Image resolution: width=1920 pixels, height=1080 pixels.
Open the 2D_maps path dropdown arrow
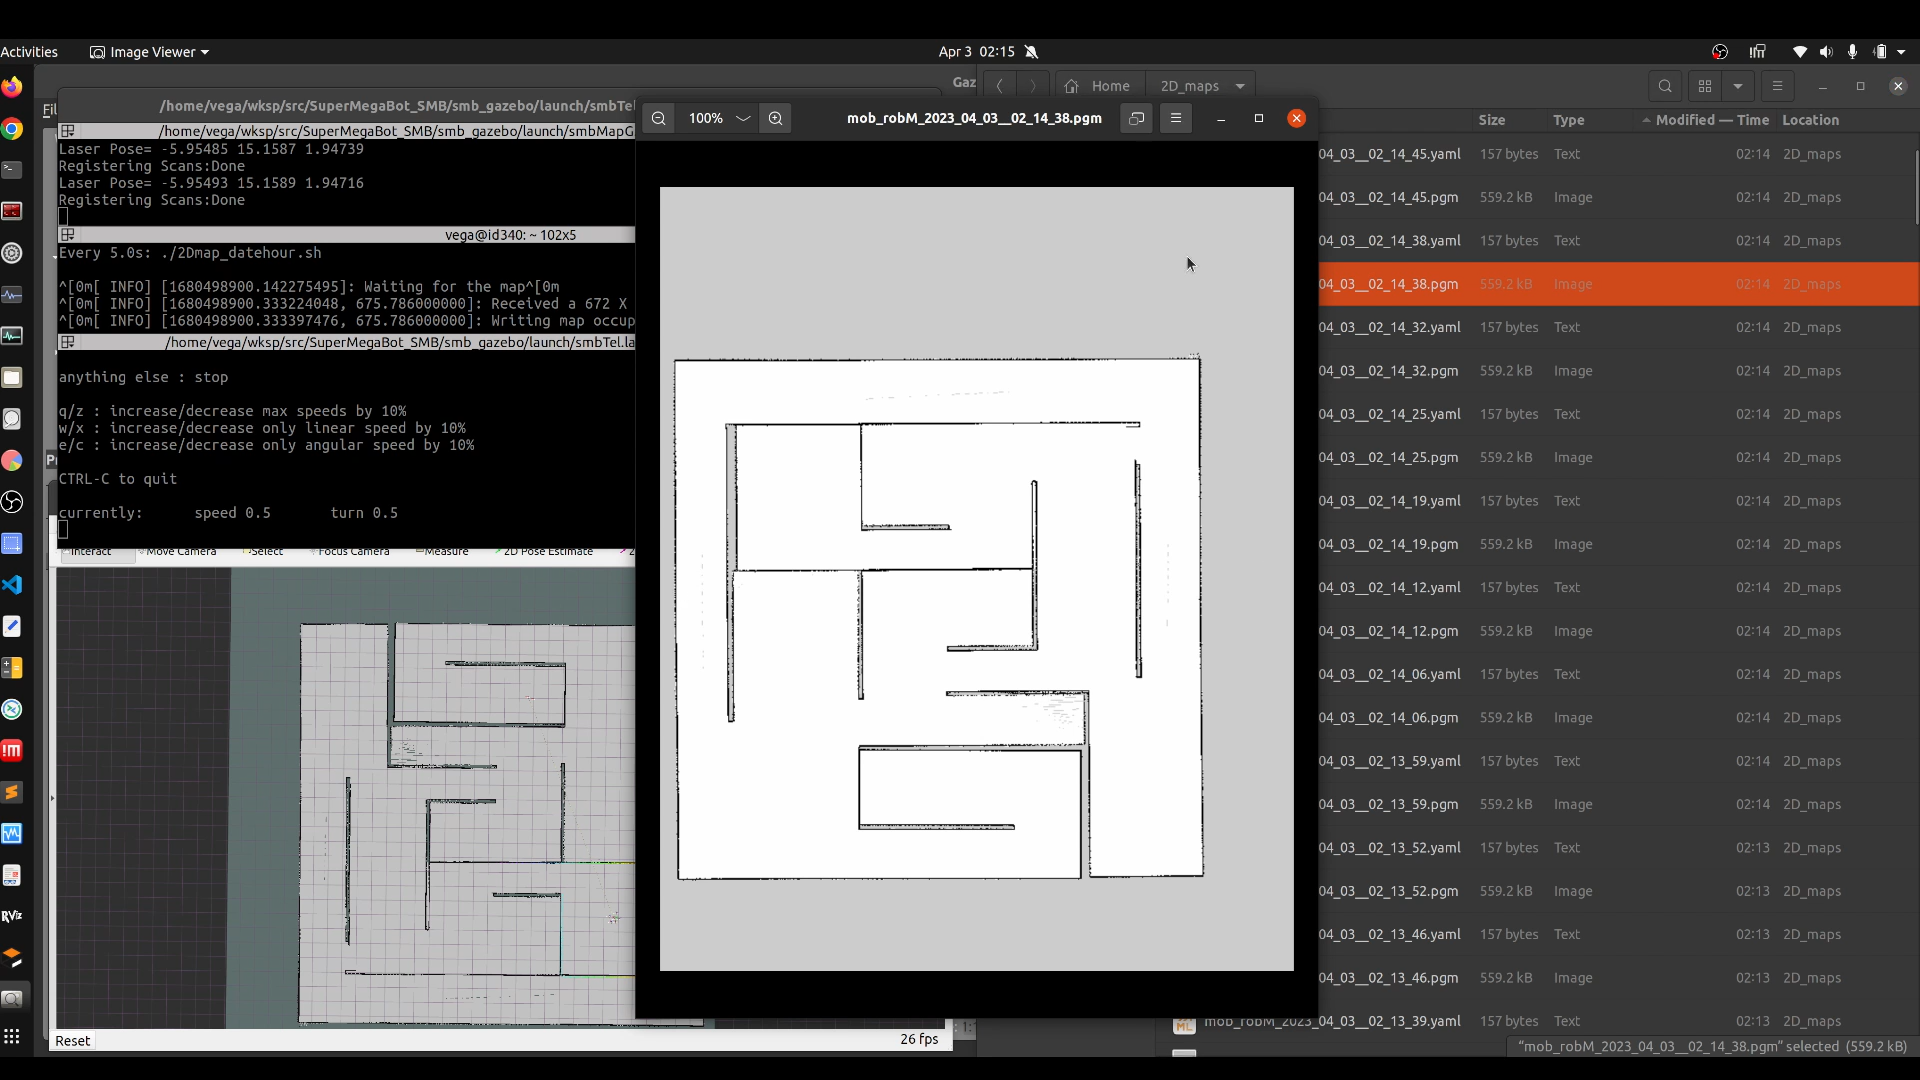tap(1240, 86)
